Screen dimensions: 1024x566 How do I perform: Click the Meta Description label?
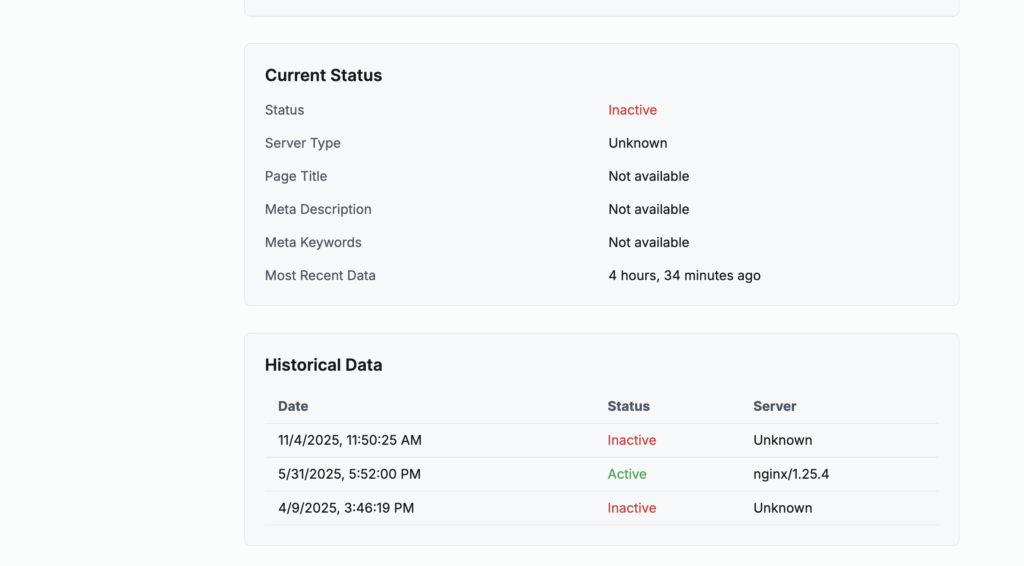point(318,209)
